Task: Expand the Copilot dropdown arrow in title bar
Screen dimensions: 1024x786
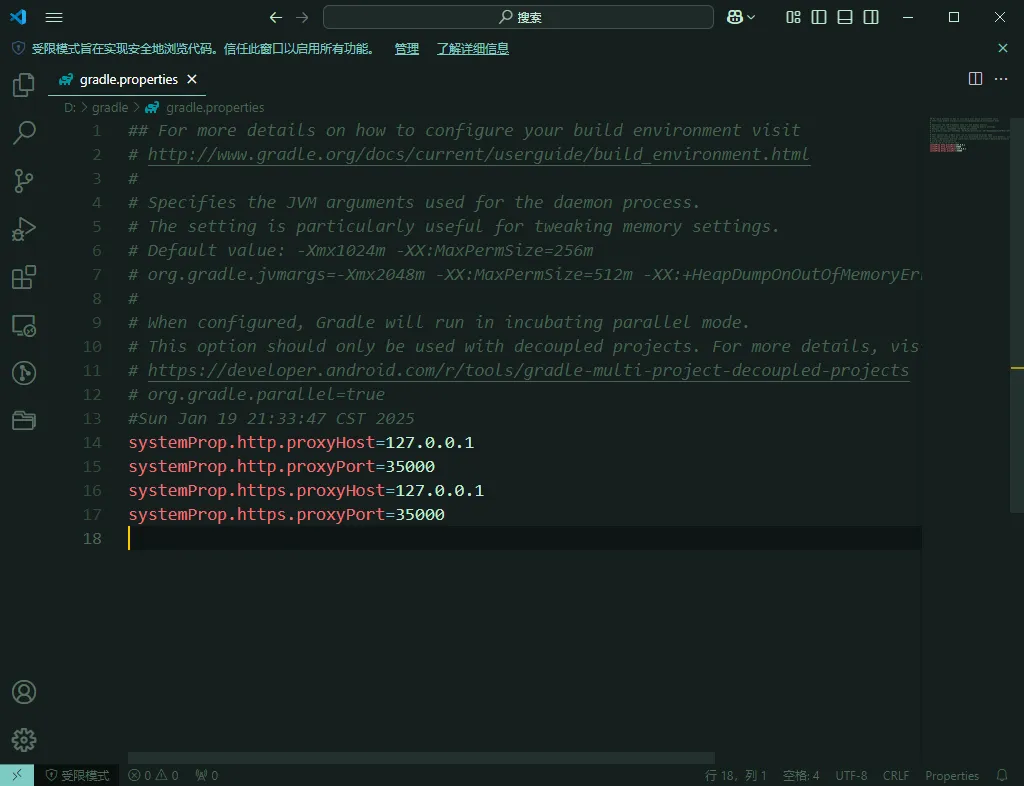Action: click(x=752, y=17)
